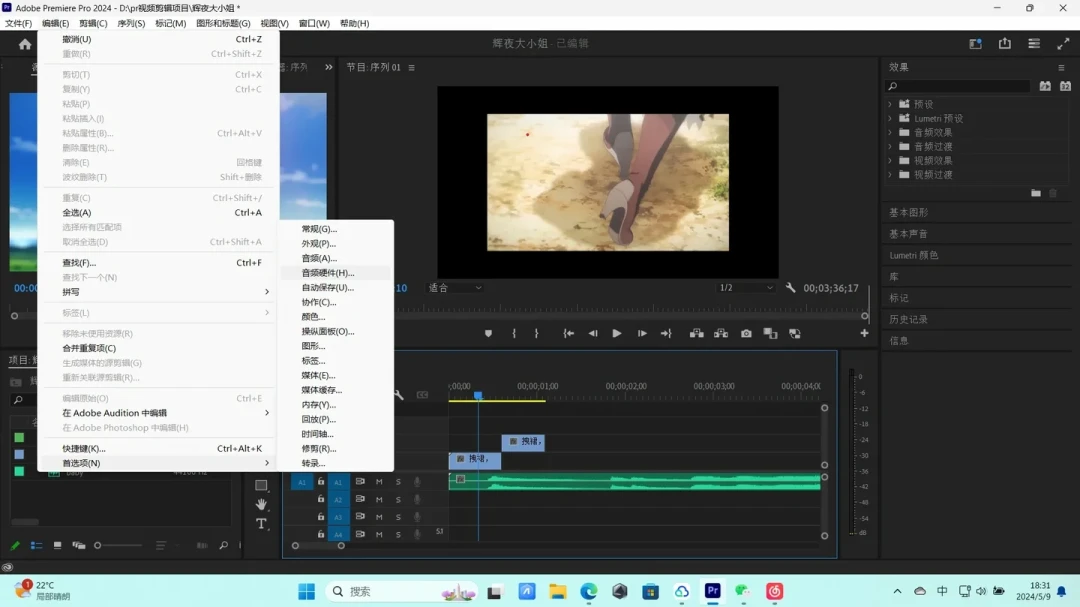The width and height of the screenshot is (1080, 607).
Task: Select the Hand tool
Action: (x=261, y=504)
